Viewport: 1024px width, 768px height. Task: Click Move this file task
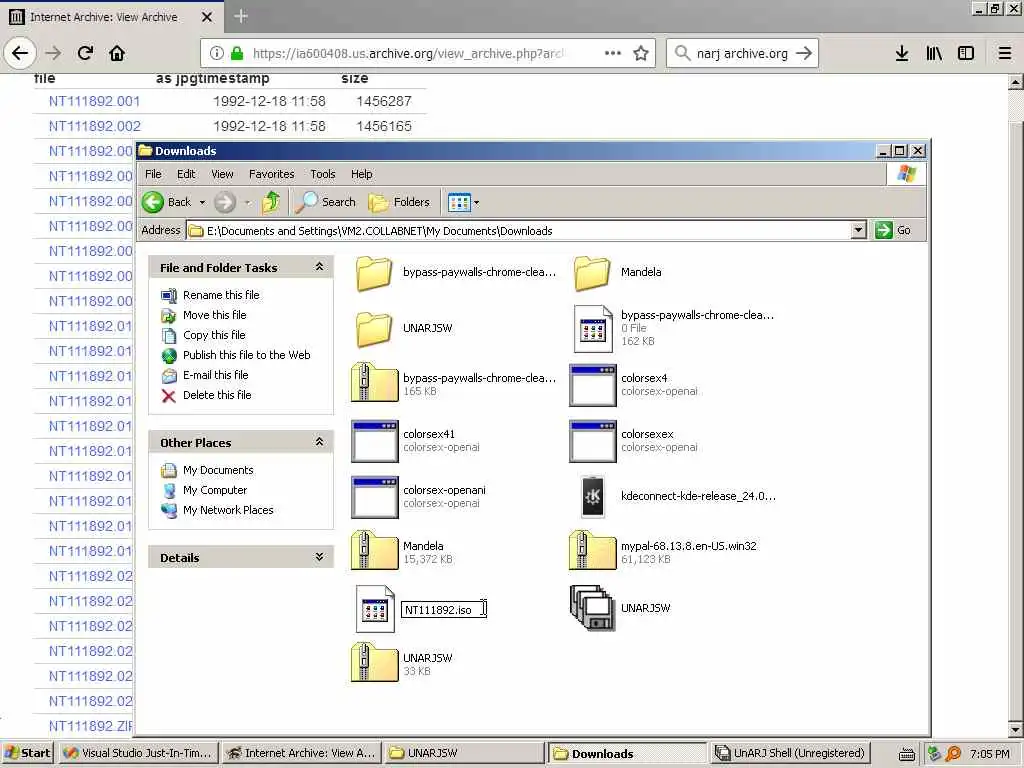[214, 315]
